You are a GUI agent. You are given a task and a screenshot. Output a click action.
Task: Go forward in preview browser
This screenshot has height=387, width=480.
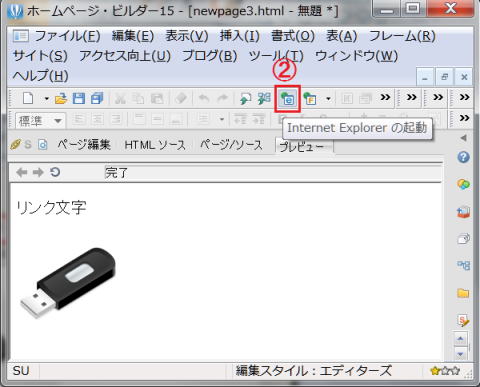38,172
